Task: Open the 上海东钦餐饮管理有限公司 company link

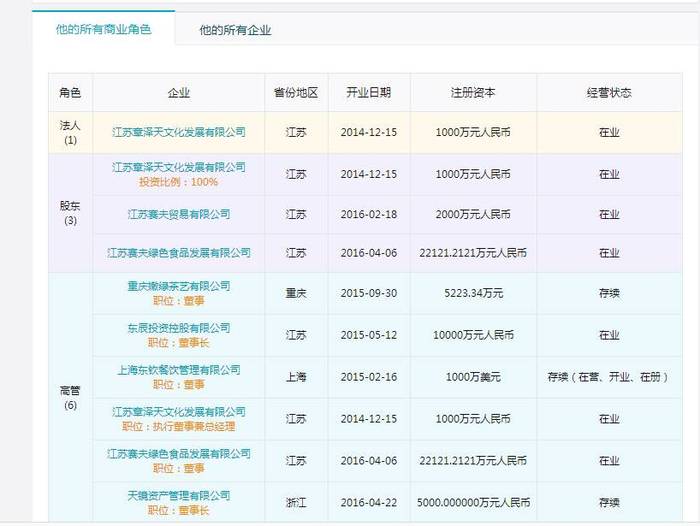Action: click(179, 370)
